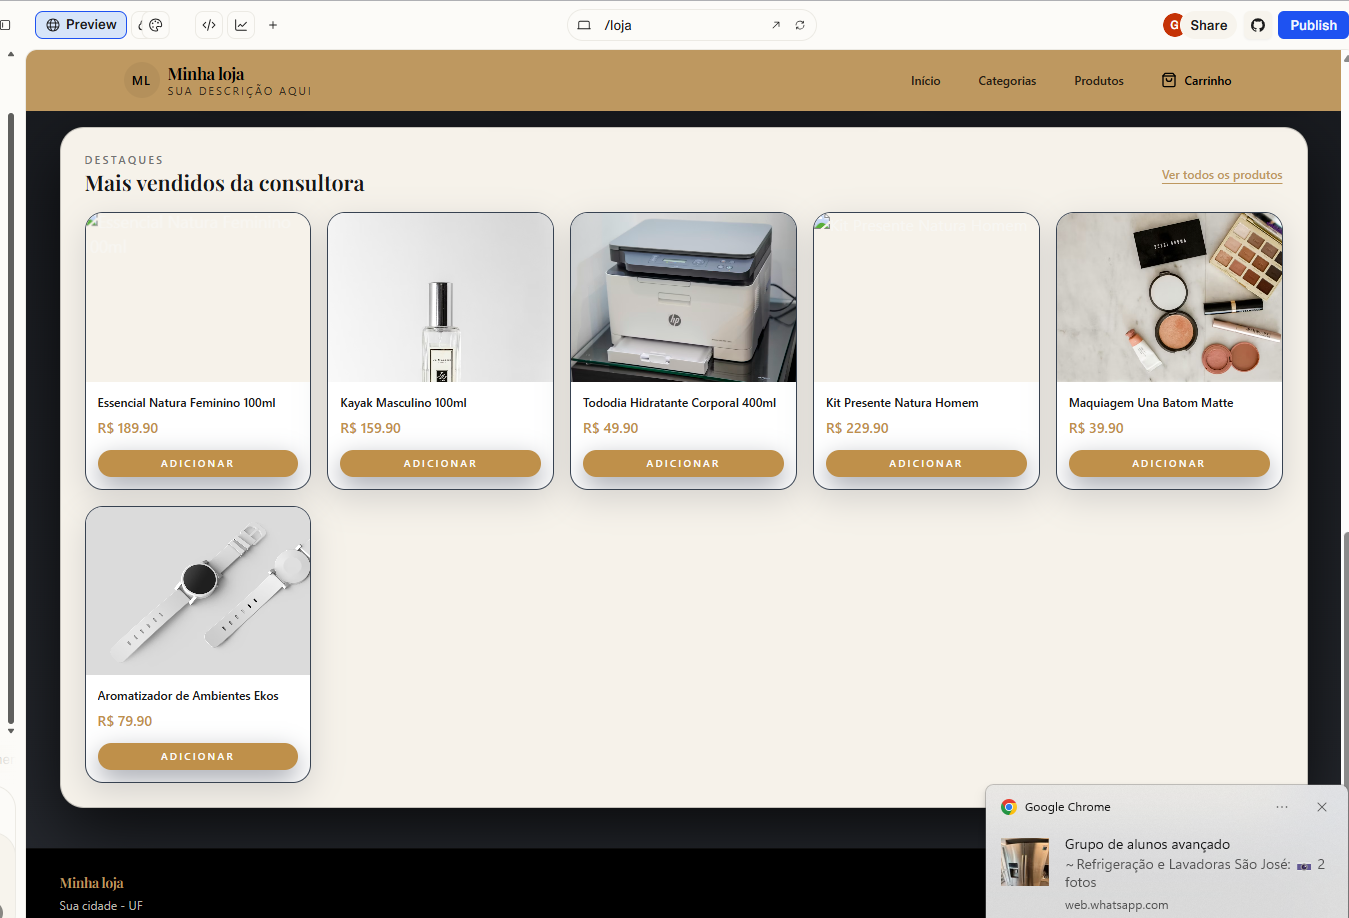Go to Categorias in store menu
The height and width of the screenshot is (918, 1349).
click(1007, 81)
